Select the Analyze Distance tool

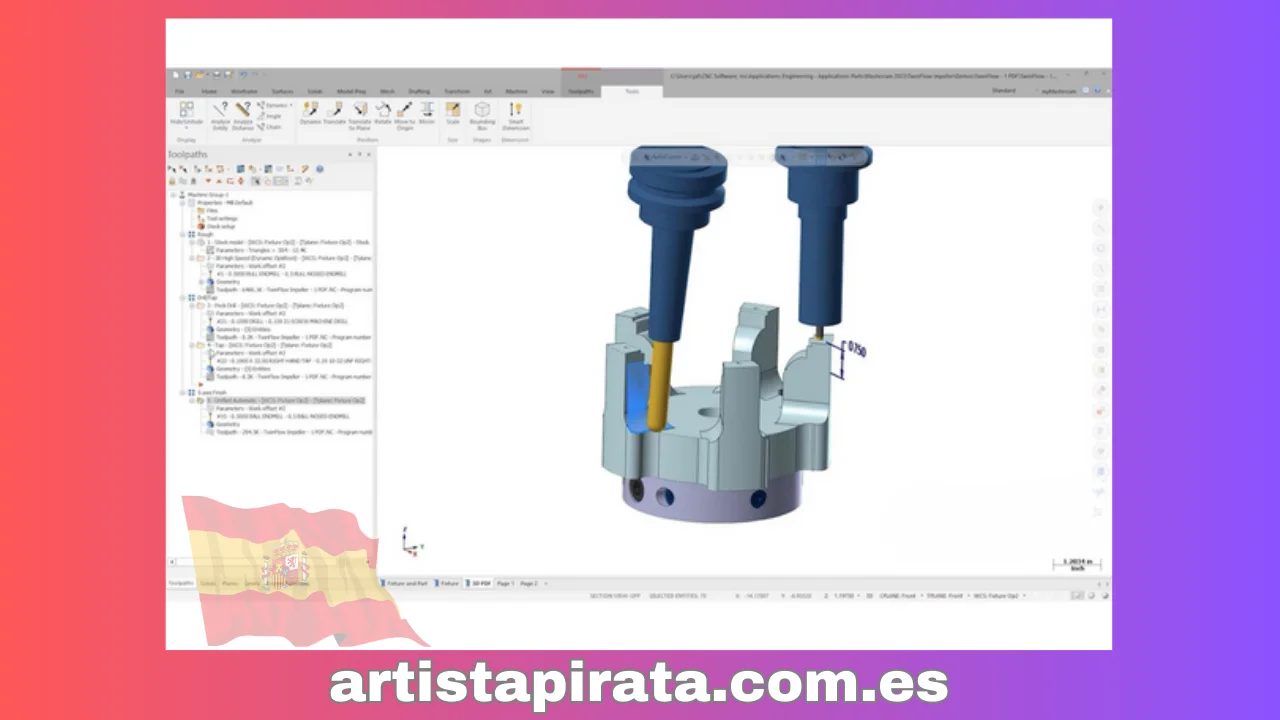click(242, 115)
